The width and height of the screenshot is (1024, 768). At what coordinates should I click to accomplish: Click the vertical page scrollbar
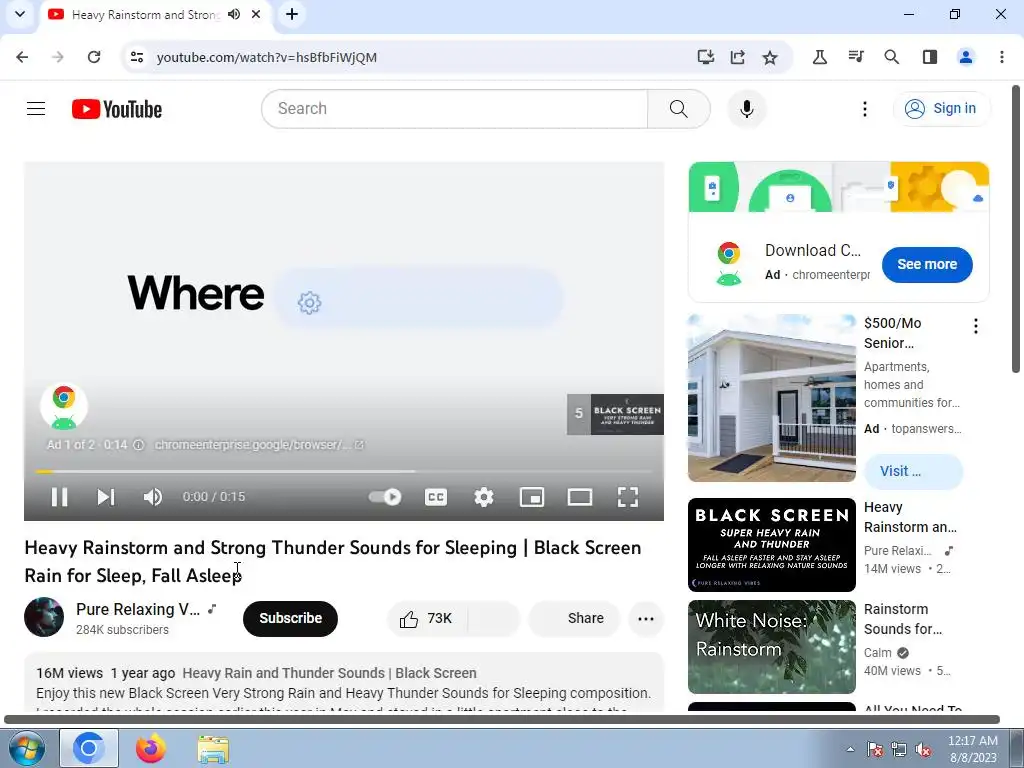point(1016,229)
